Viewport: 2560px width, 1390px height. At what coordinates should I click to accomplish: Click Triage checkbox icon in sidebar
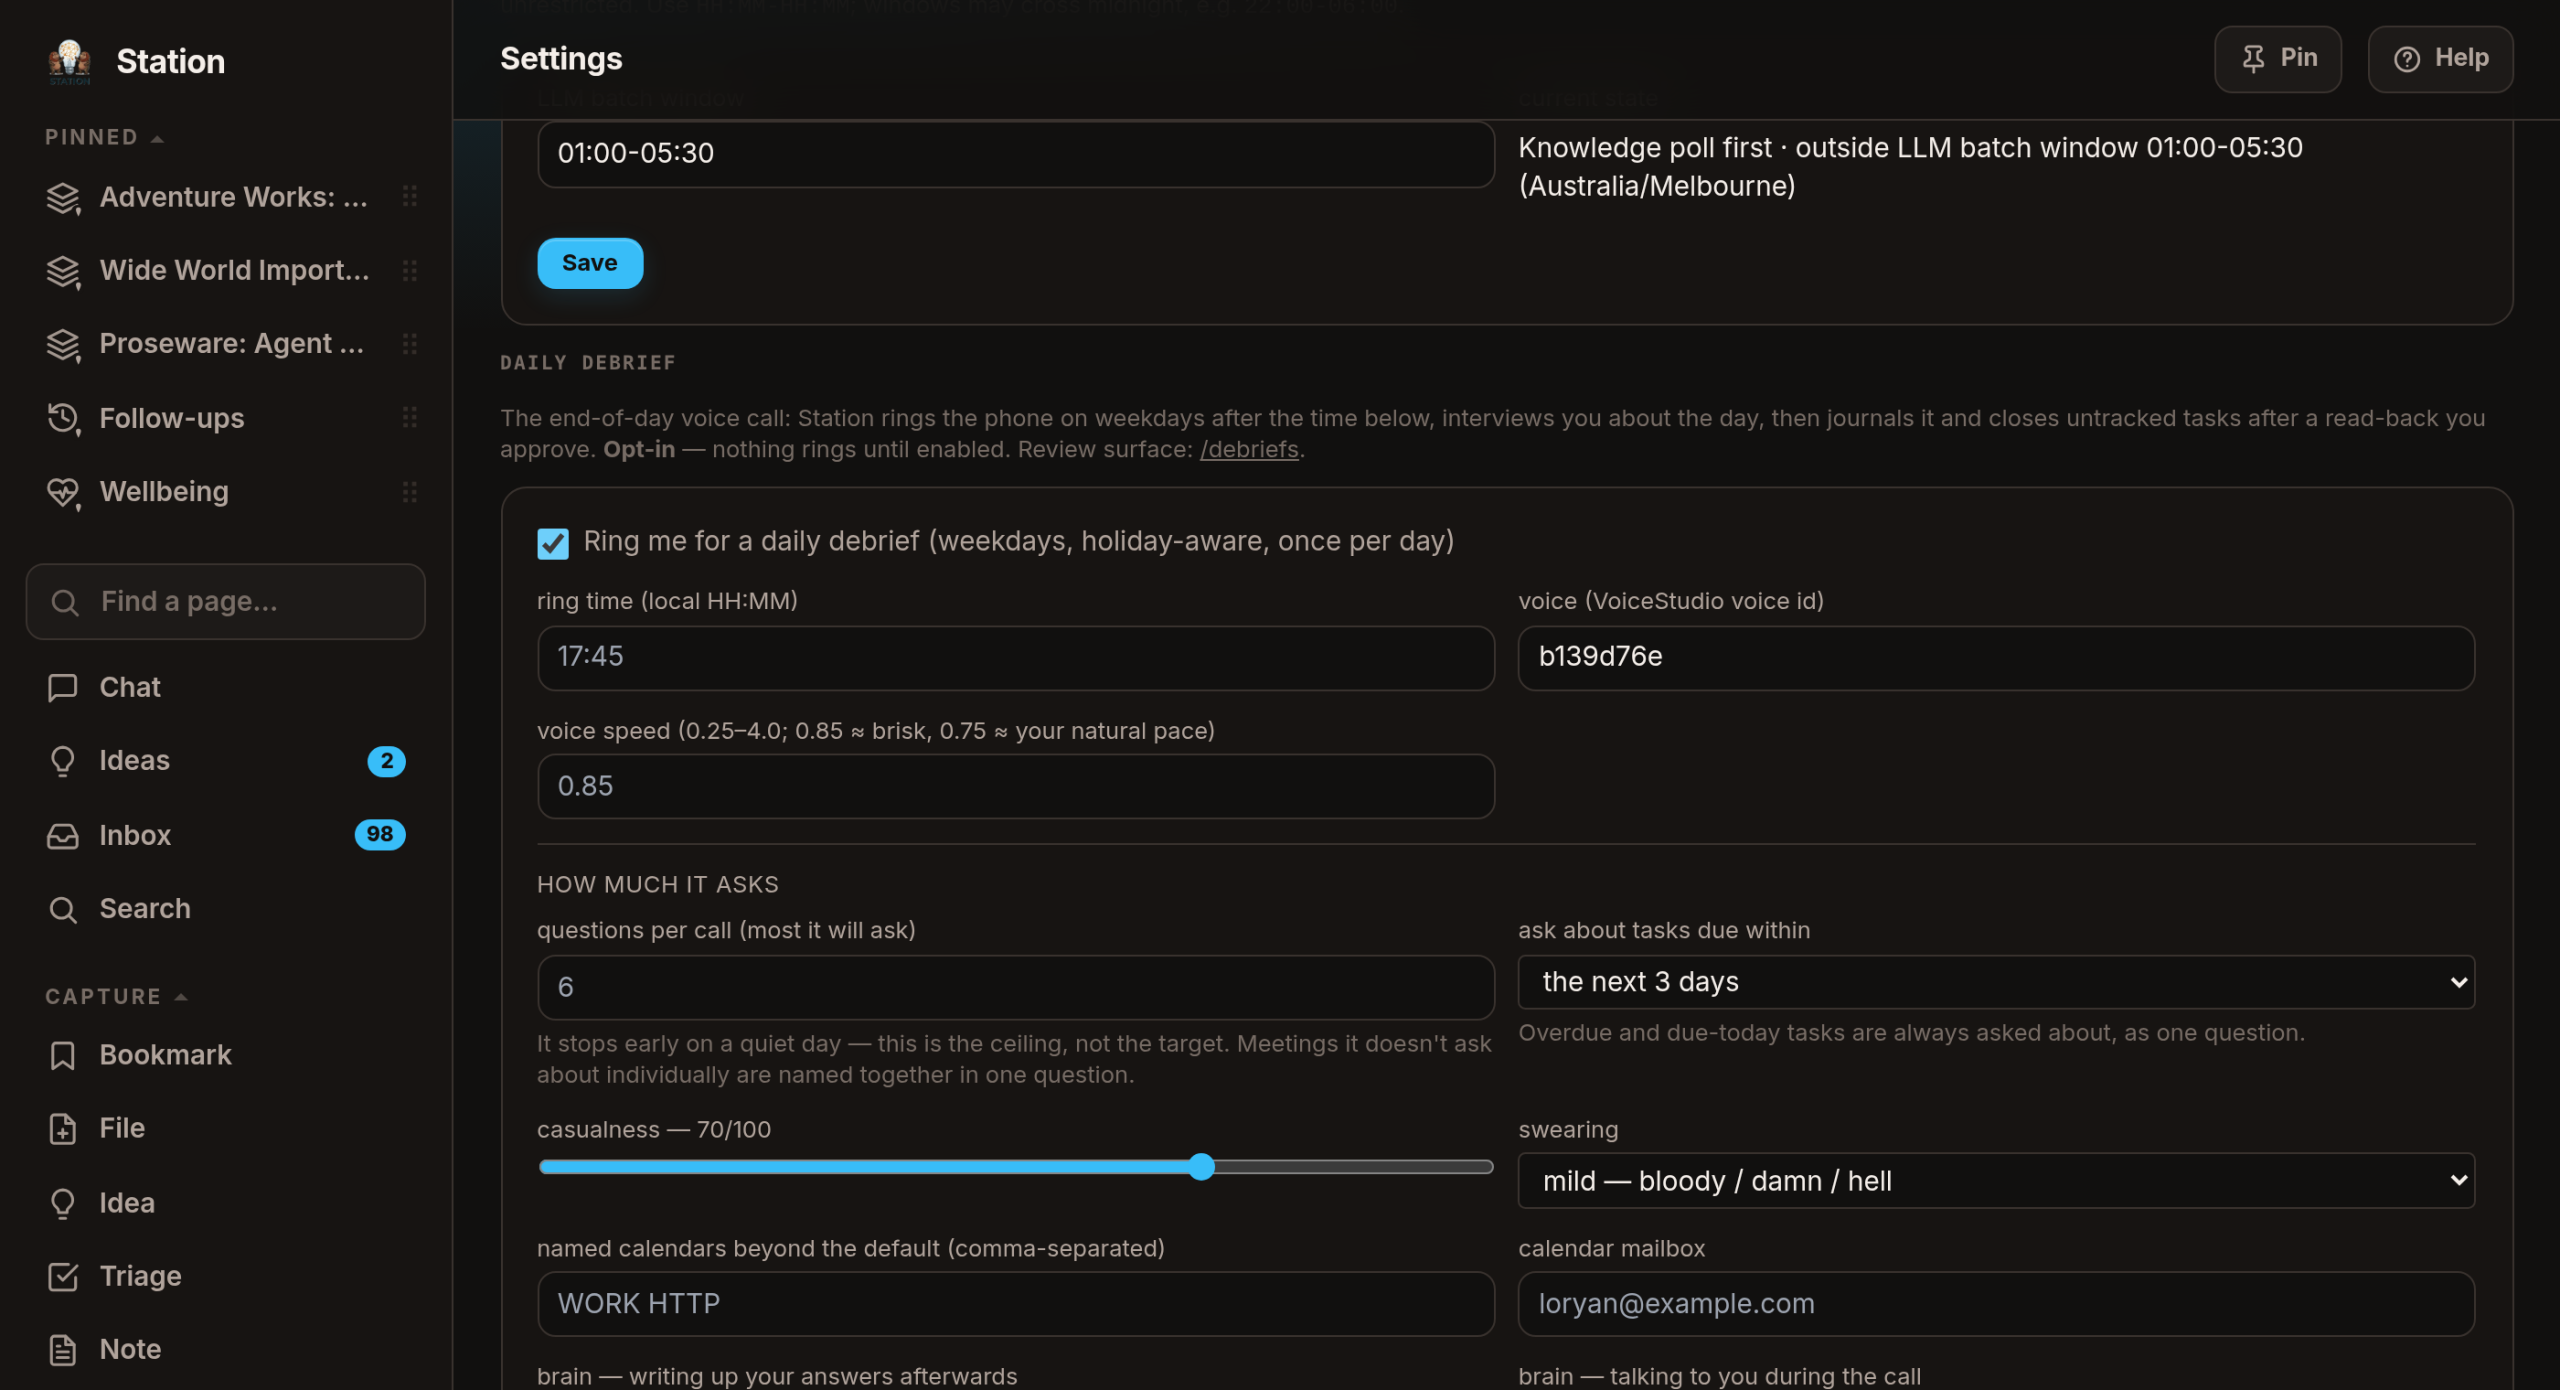(63, 1277)
